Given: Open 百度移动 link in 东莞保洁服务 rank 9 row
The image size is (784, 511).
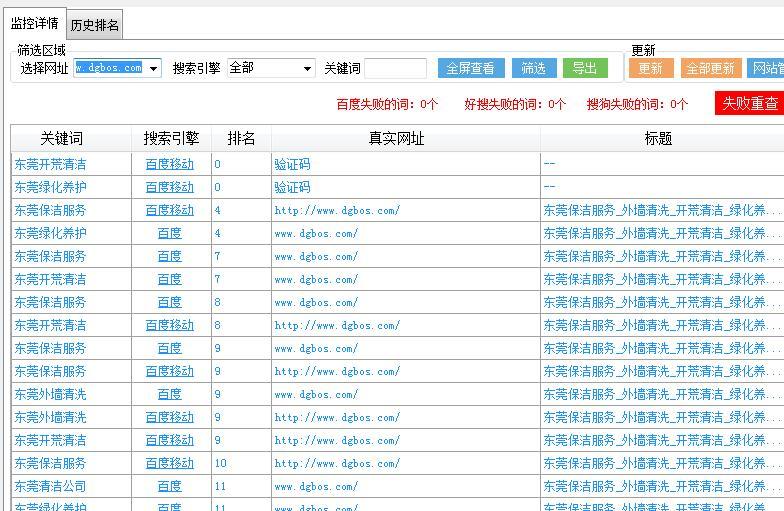Looking at the screenshot, I should pos(170,371).
